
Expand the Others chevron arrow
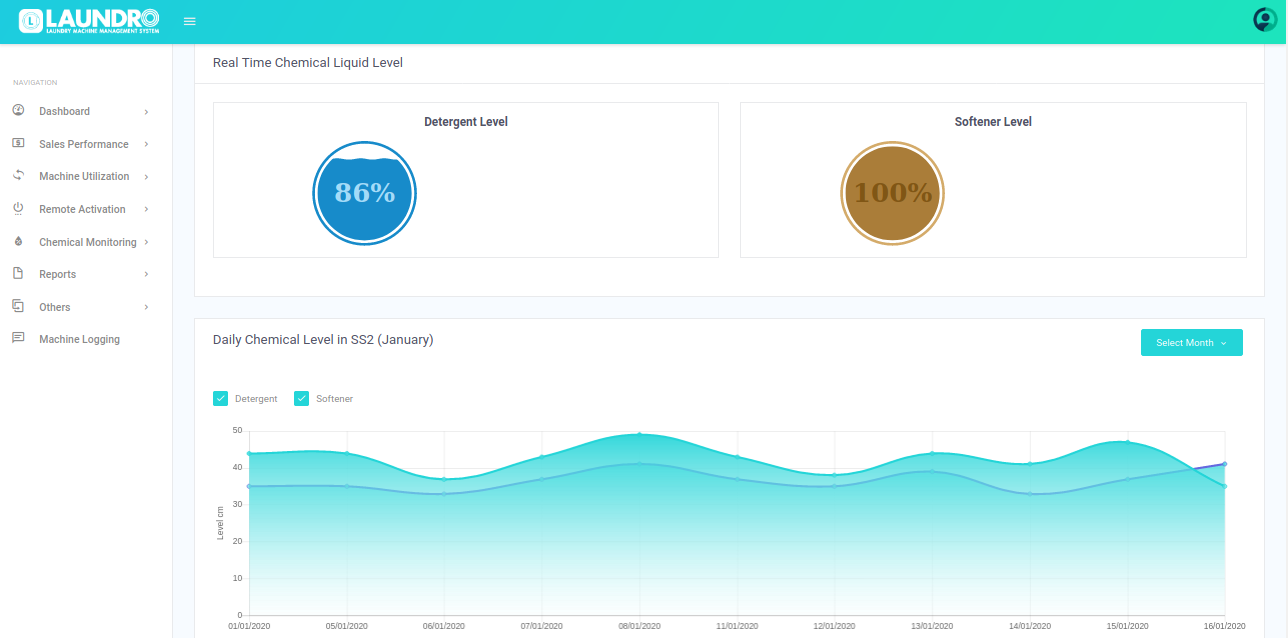click(x=146, y=307)
